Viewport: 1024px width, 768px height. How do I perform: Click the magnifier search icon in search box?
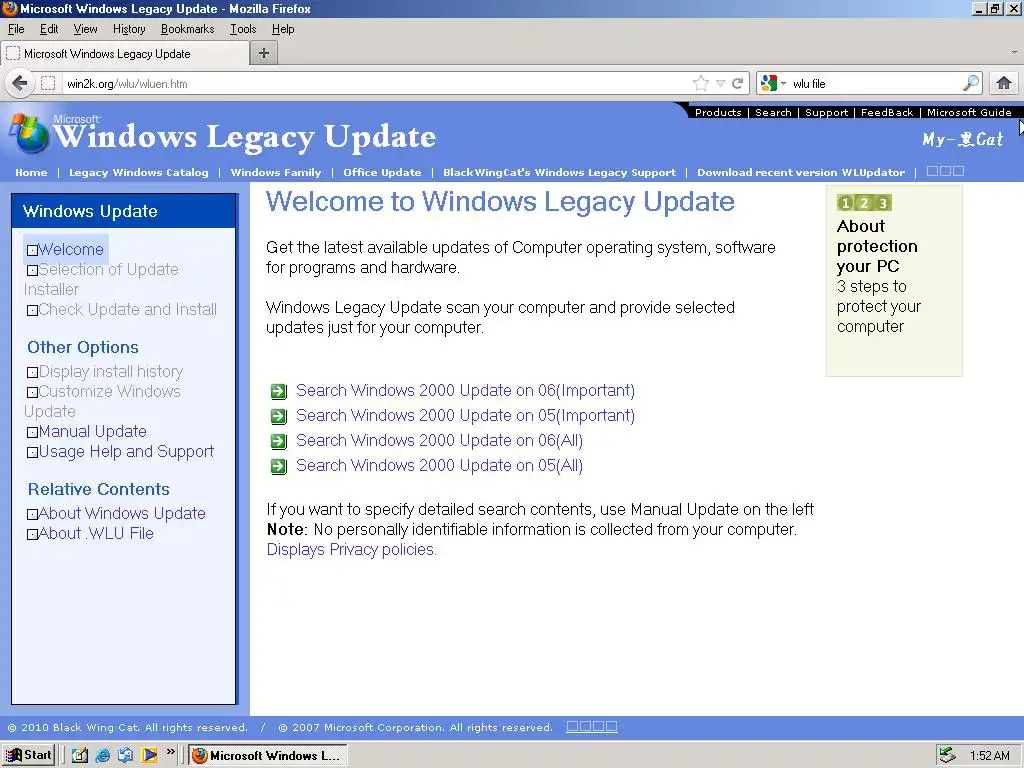click(x=970, y=83)
